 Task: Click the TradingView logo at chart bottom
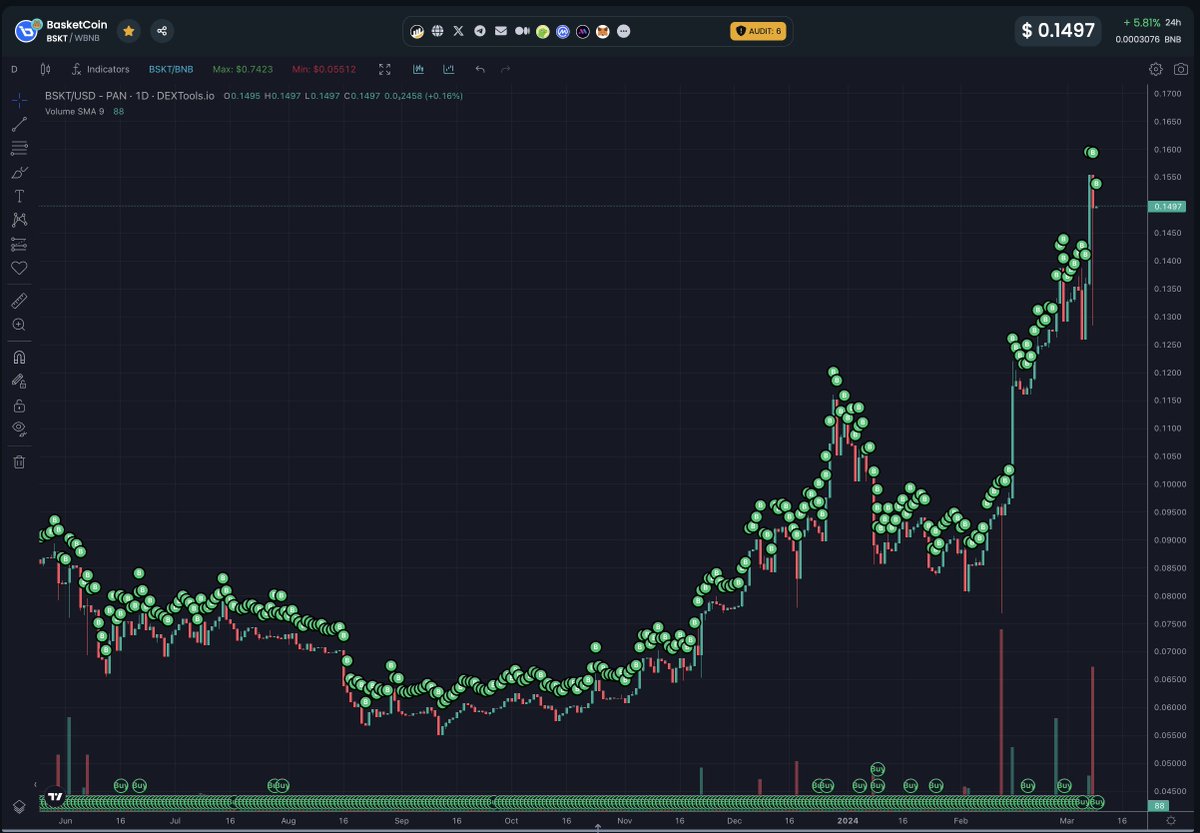pyautogui.click(x=55, y=798)
